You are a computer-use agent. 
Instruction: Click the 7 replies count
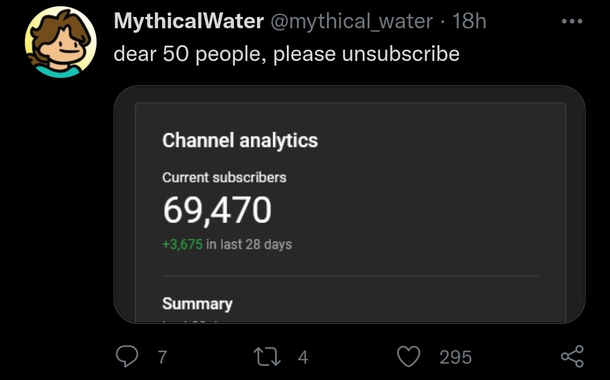[x=162, y=357]
